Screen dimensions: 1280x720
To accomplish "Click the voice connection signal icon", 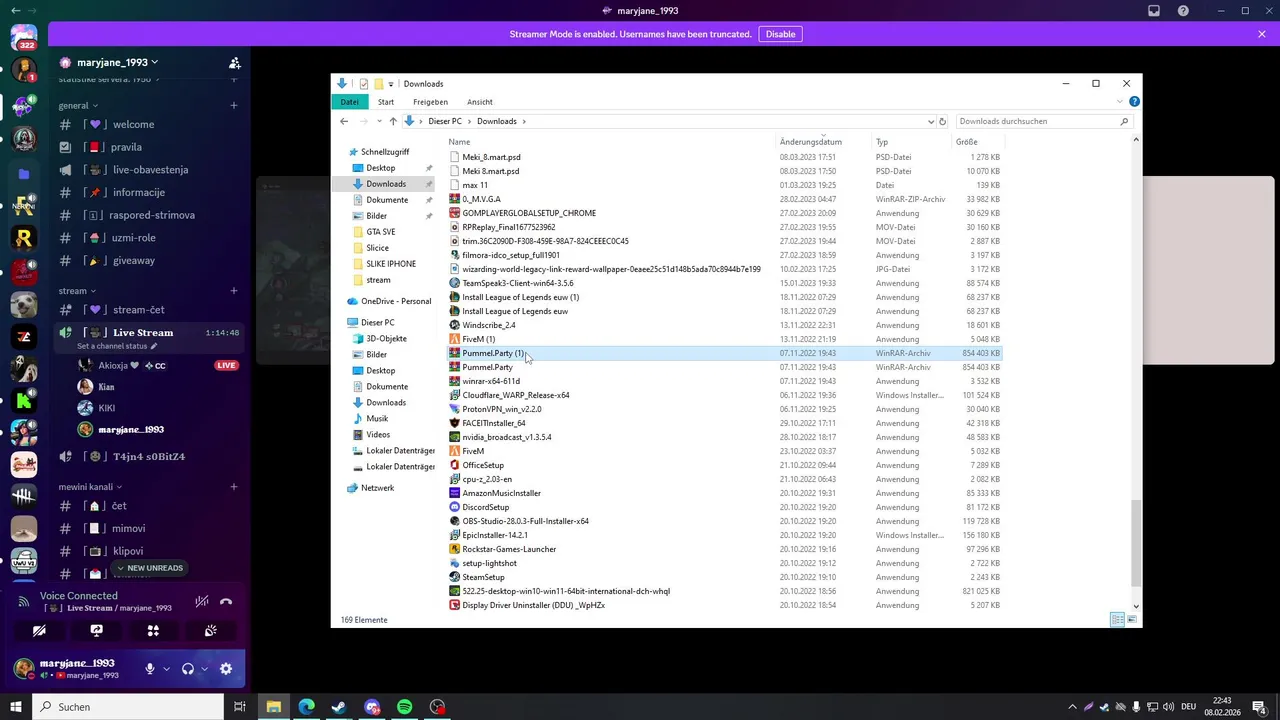I will (x=23, y=602).
